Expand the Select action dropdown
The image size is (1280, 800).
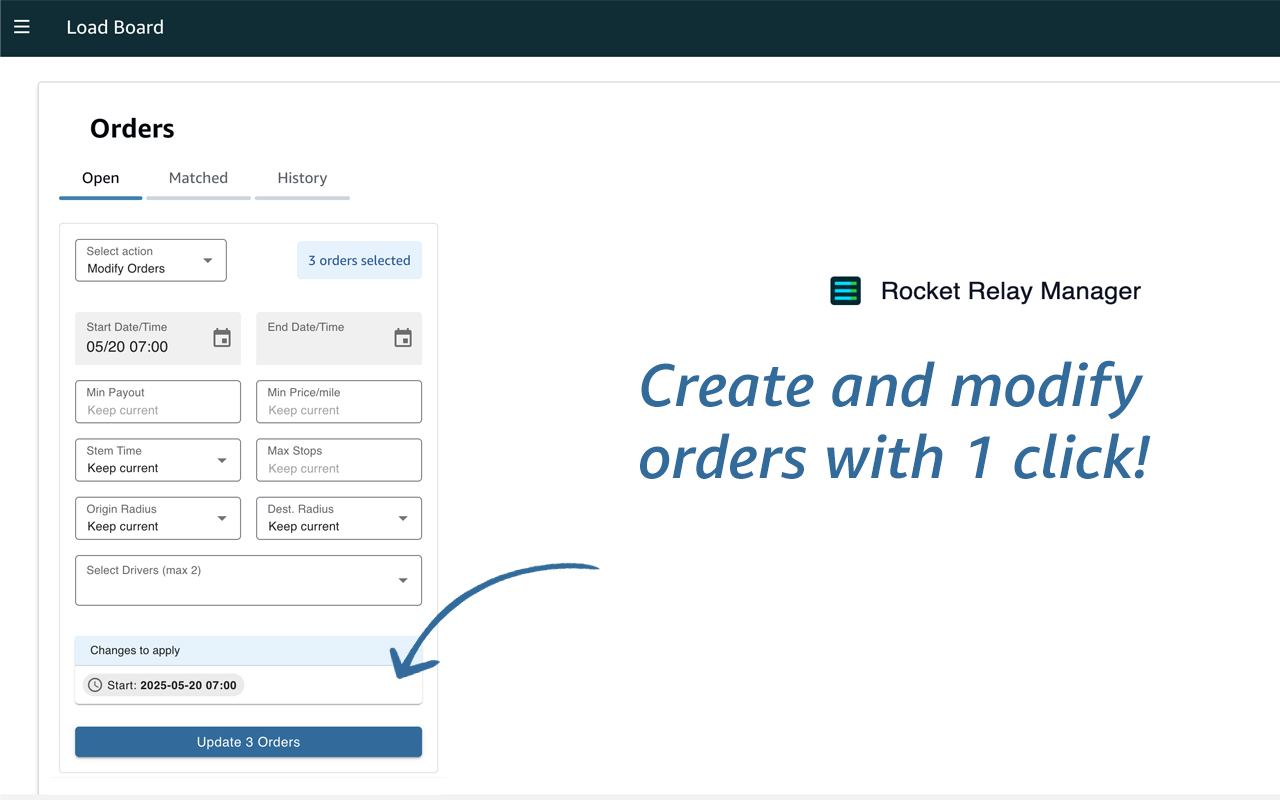coord(151,260)
